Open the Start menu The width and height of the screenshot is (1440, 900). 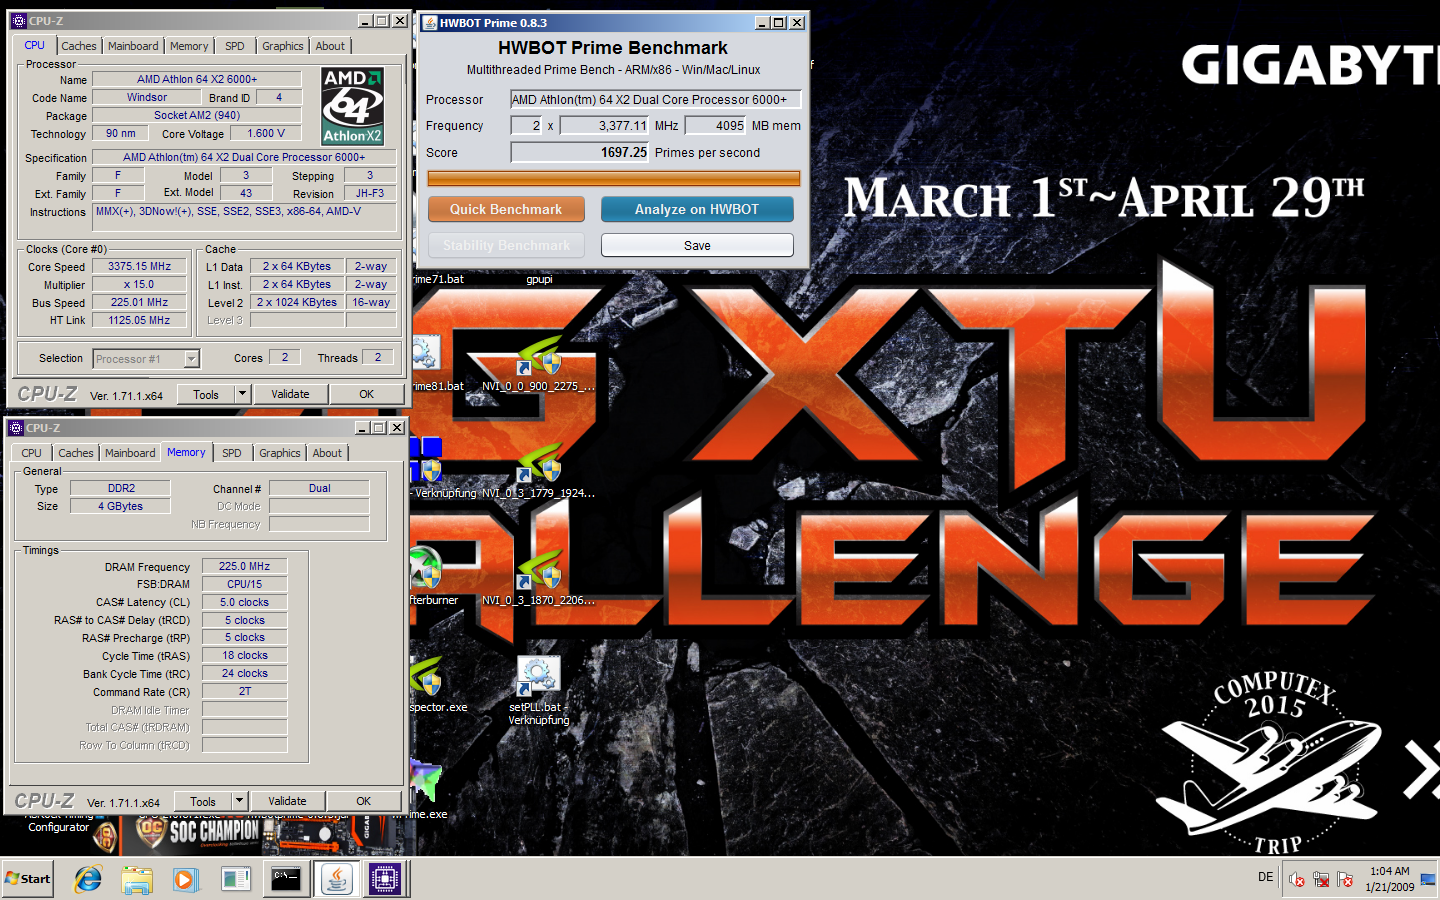tap(28, 879)
